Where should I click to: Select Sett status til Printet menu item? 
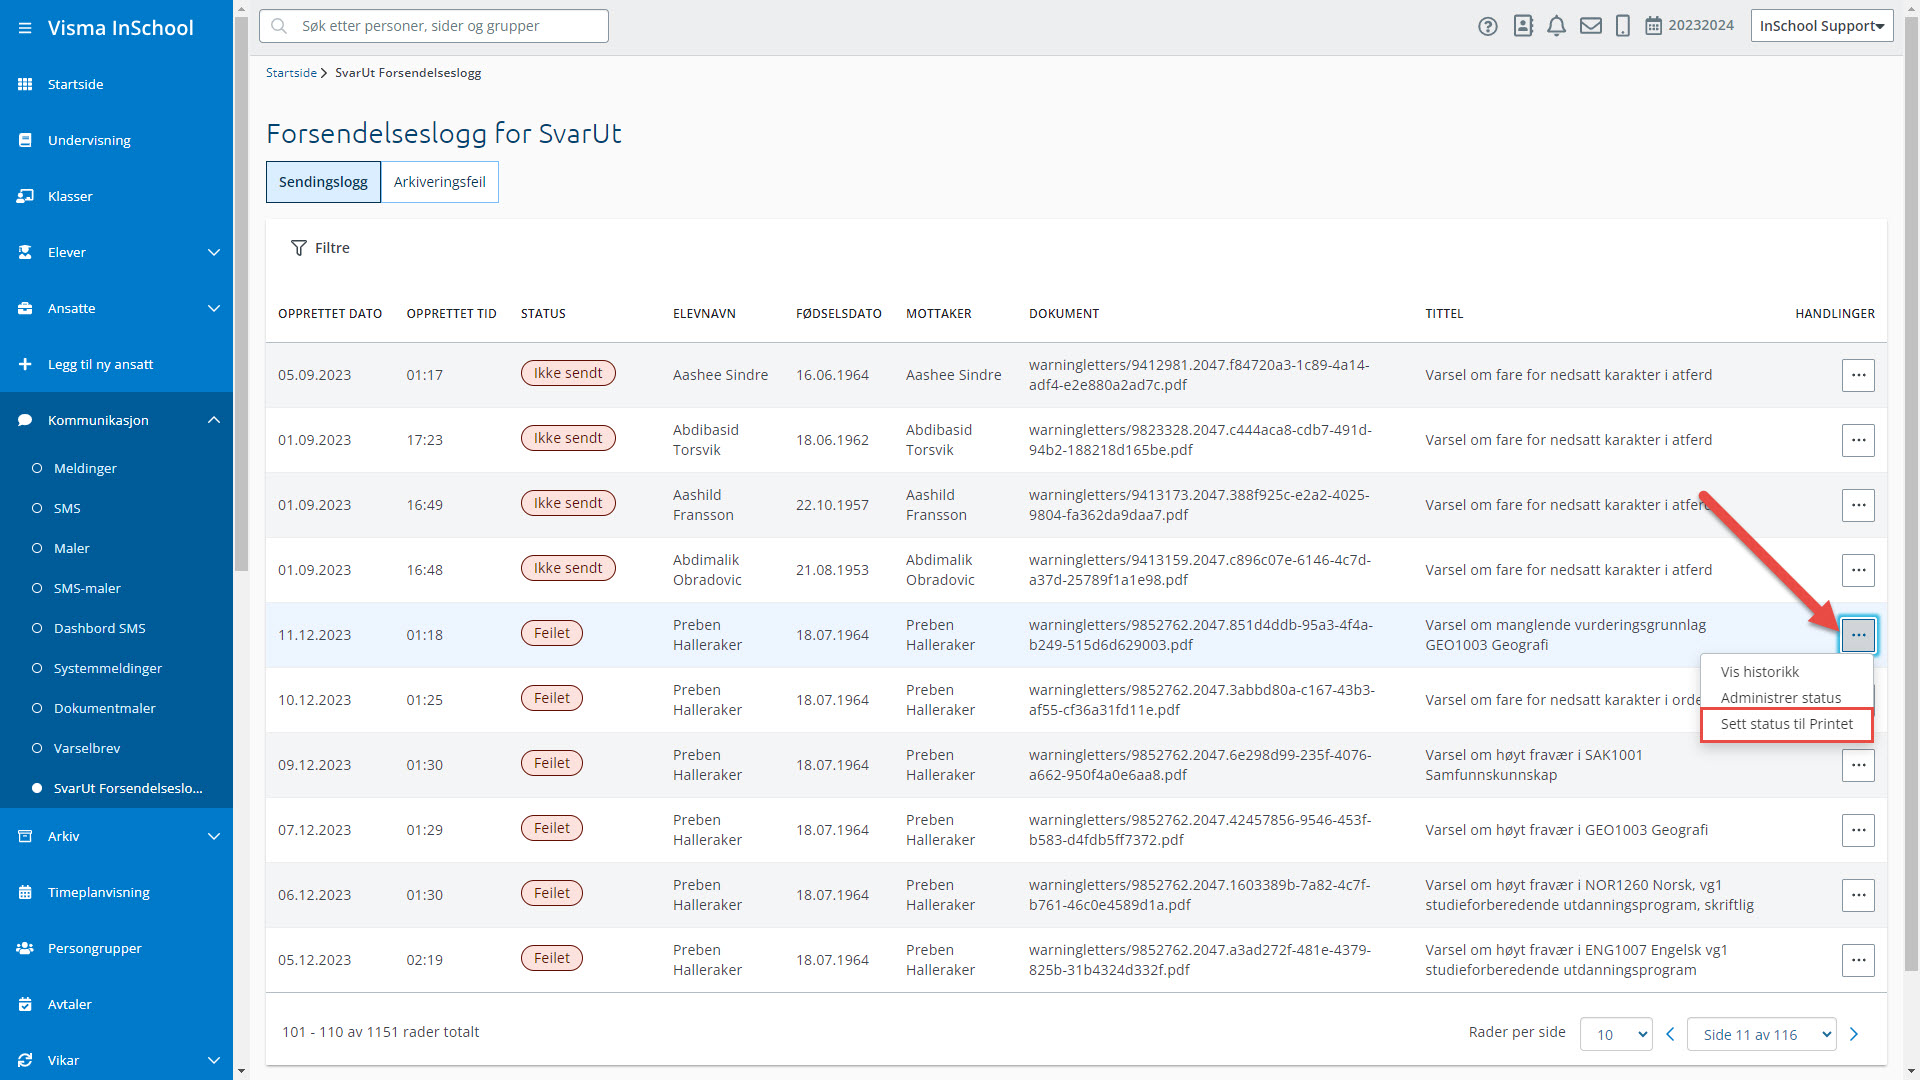tap(1786, 724)
